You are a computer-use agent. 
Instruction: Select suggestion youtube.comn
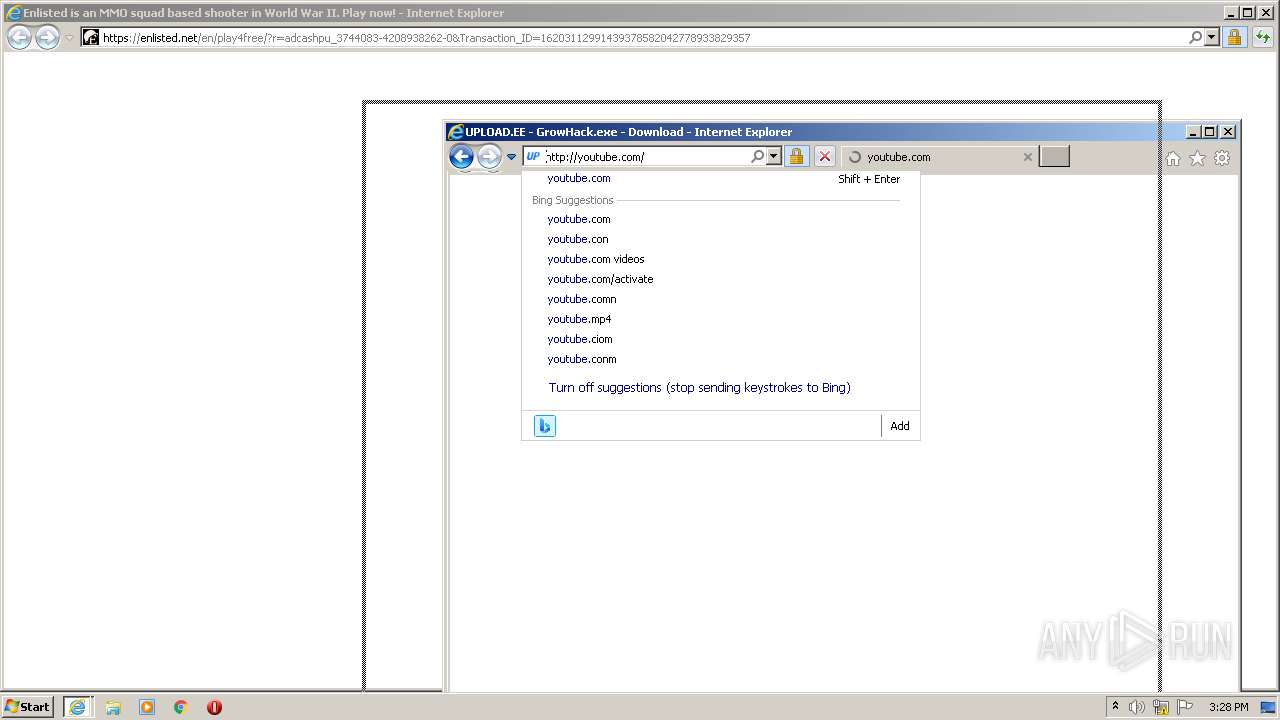720,299
